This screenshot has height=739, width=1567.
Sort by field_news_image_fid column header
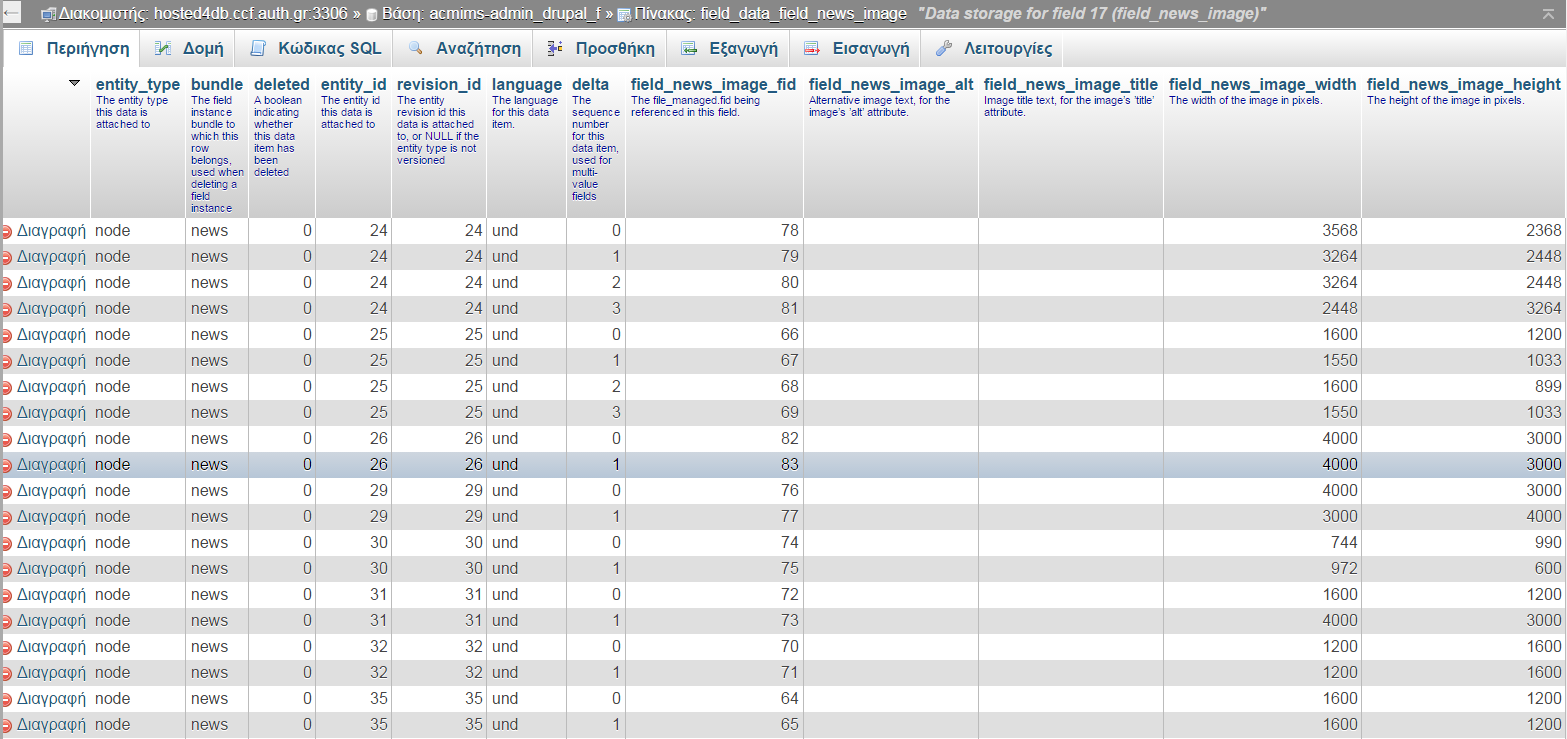[x=713, y=84]
